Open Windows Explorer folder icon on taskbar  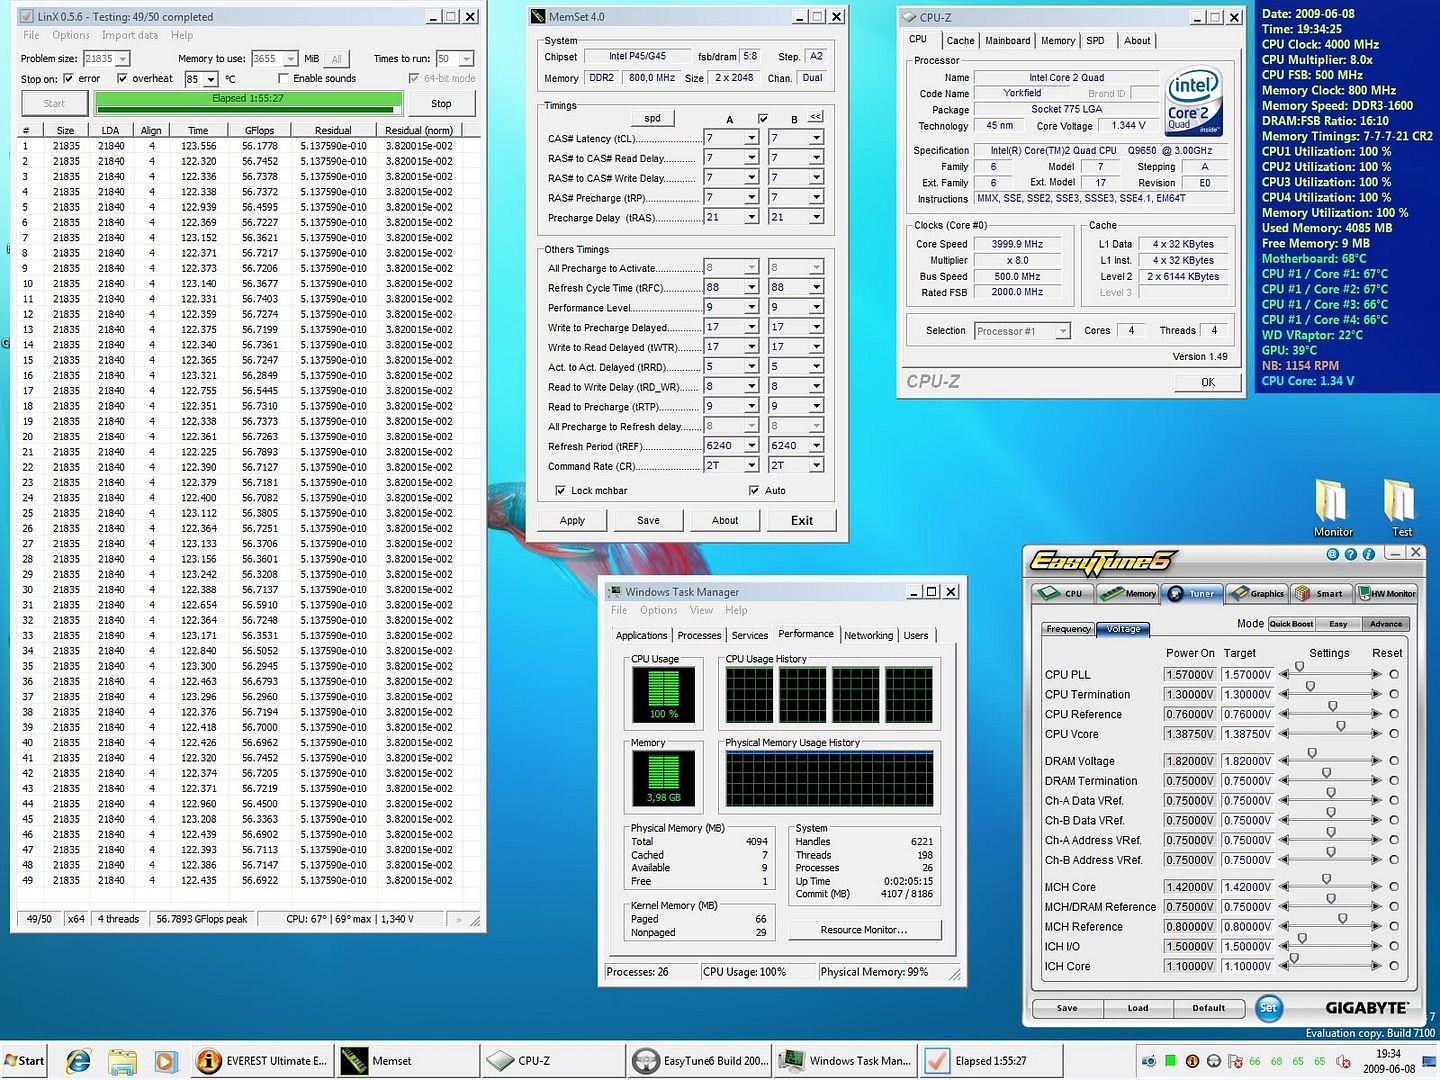tap(122, 1061)
